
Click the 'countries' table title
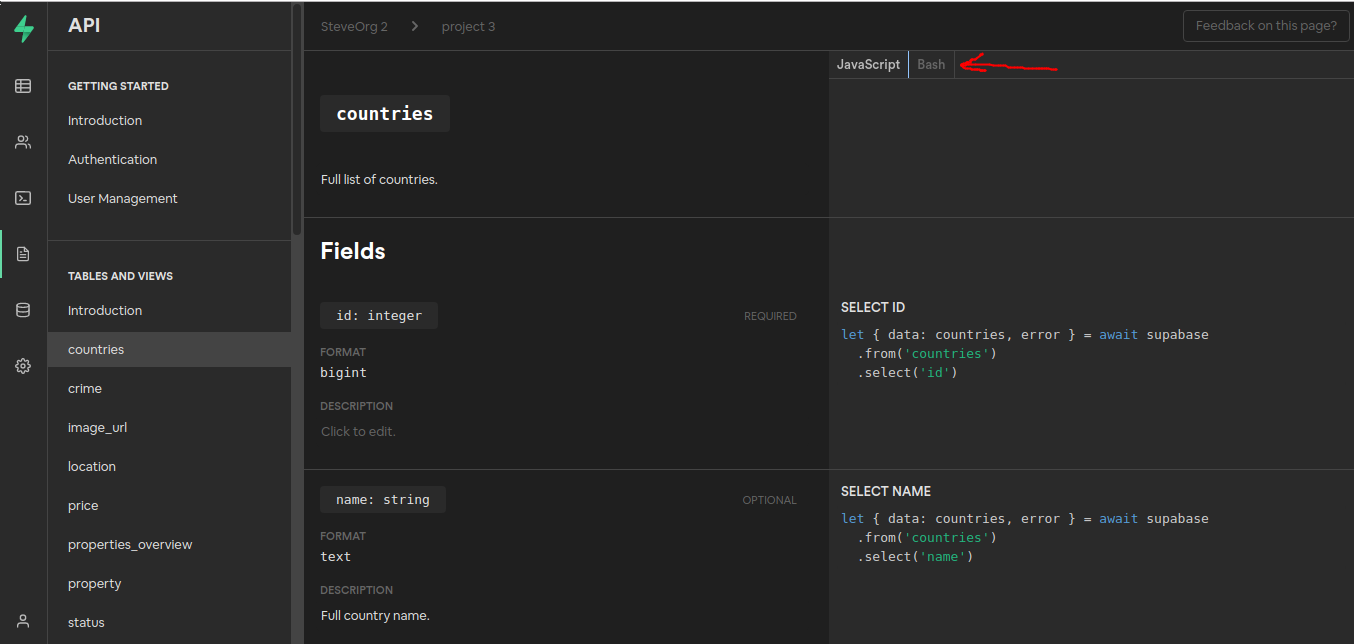point(385,113)
